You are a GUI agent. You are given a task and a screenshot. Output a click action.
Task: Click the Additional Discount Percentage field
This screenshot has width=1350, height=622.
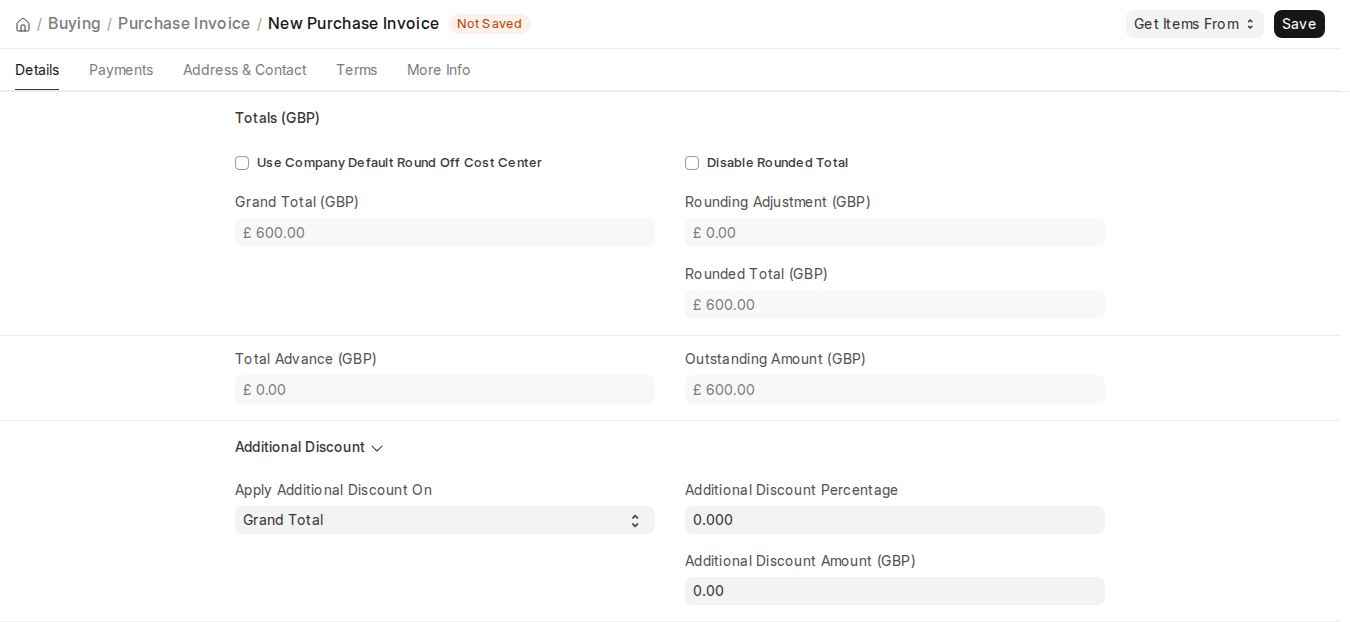(895, 520)
